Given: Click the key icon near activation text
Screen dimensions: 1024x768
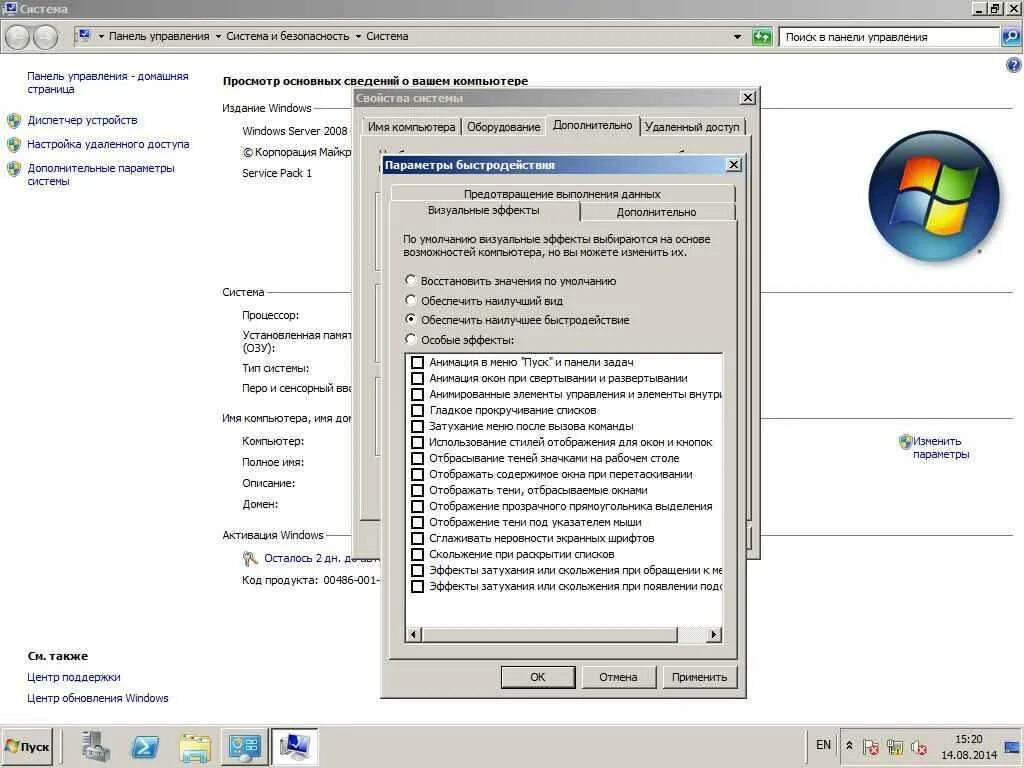Looking at the screenshot, I should pyautogui.click(x=250, y=558).
